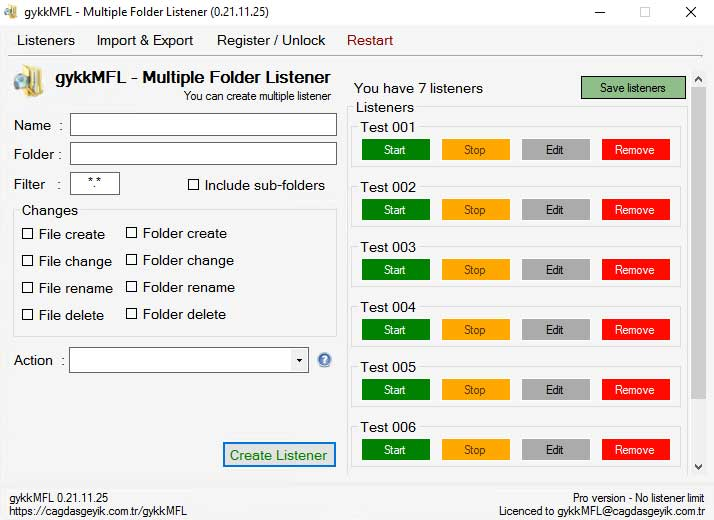Open the Register / Unlock menu
Viewport: 714px width, 520px height.
tap(271, 40)
